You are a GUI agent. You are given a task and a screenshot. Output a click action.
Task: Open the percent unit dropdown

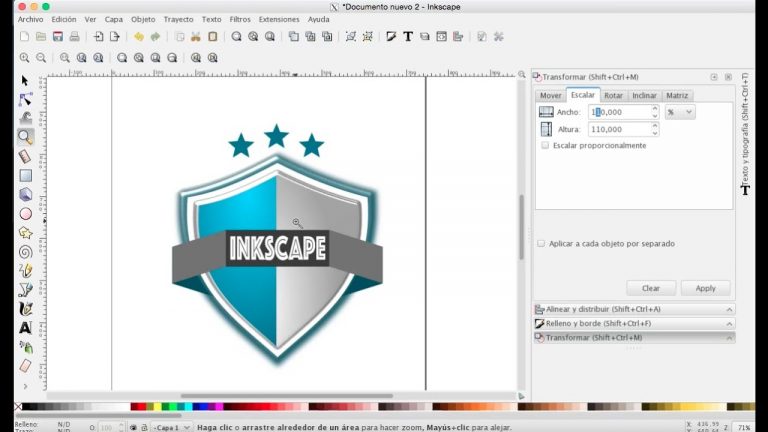tap(680, 112)
